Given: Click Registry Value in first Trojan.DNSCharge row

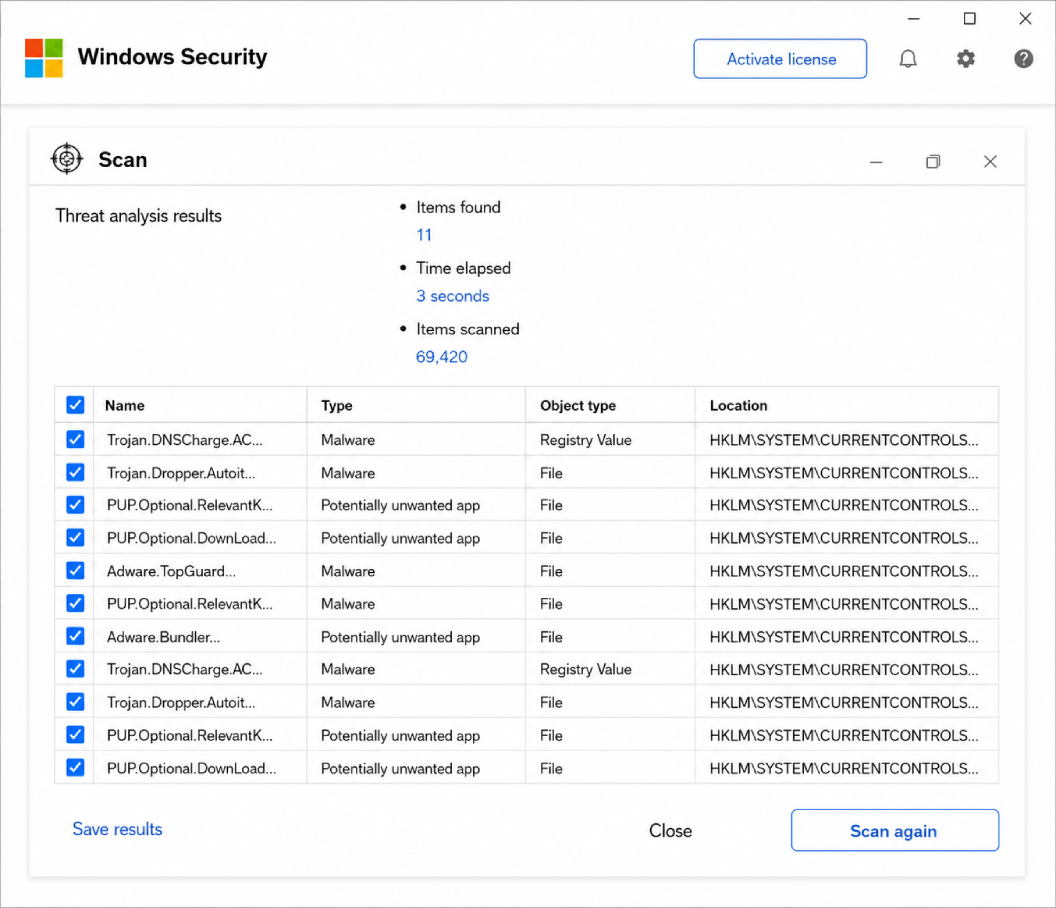Looking at the screenshot, I should [586, 440].
